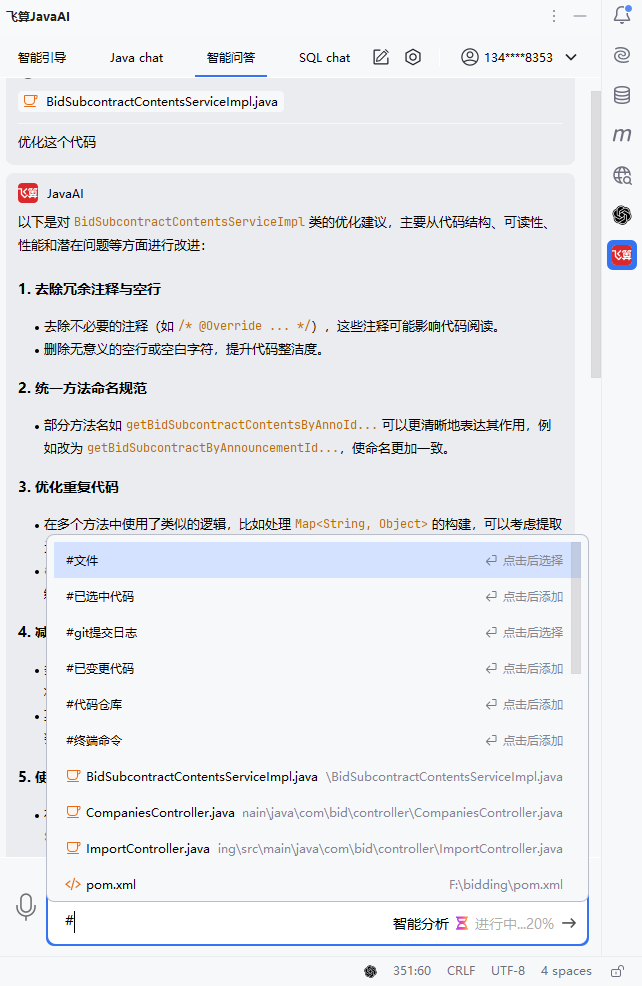
Task: Click the 351:60 cursor position indicator
Action: coord(412,971)
